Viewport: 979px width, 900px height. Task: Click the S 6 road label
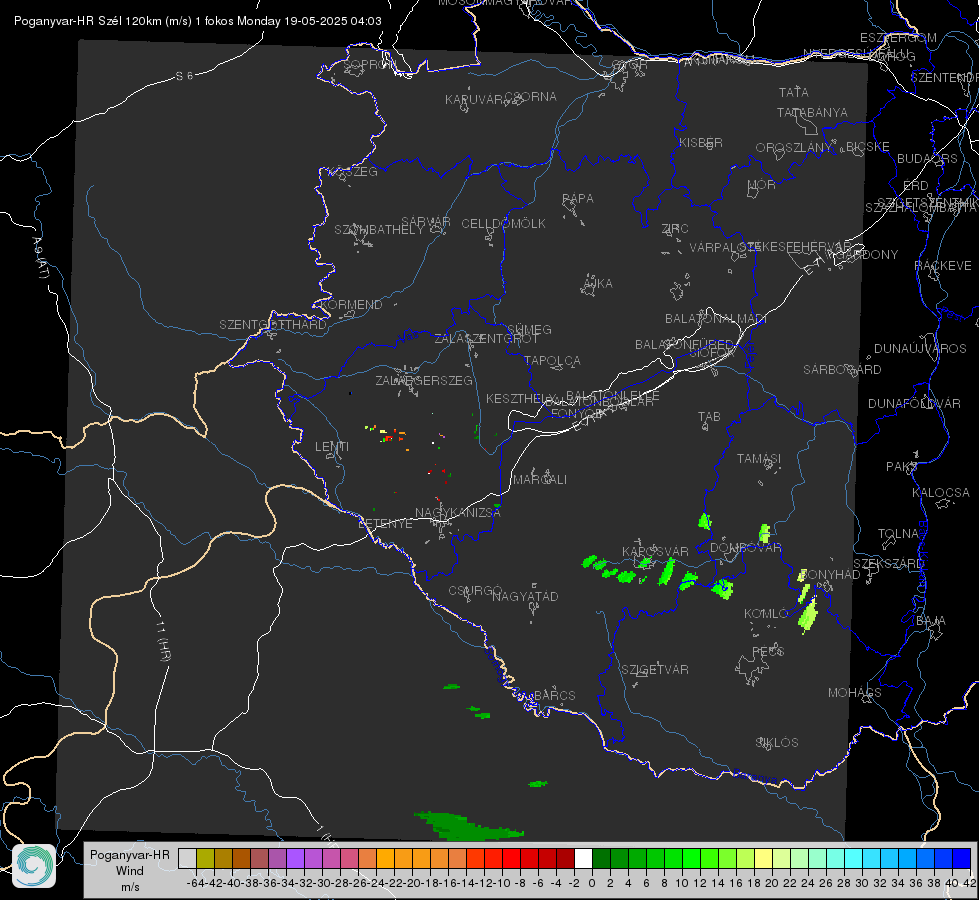[184, 76]
